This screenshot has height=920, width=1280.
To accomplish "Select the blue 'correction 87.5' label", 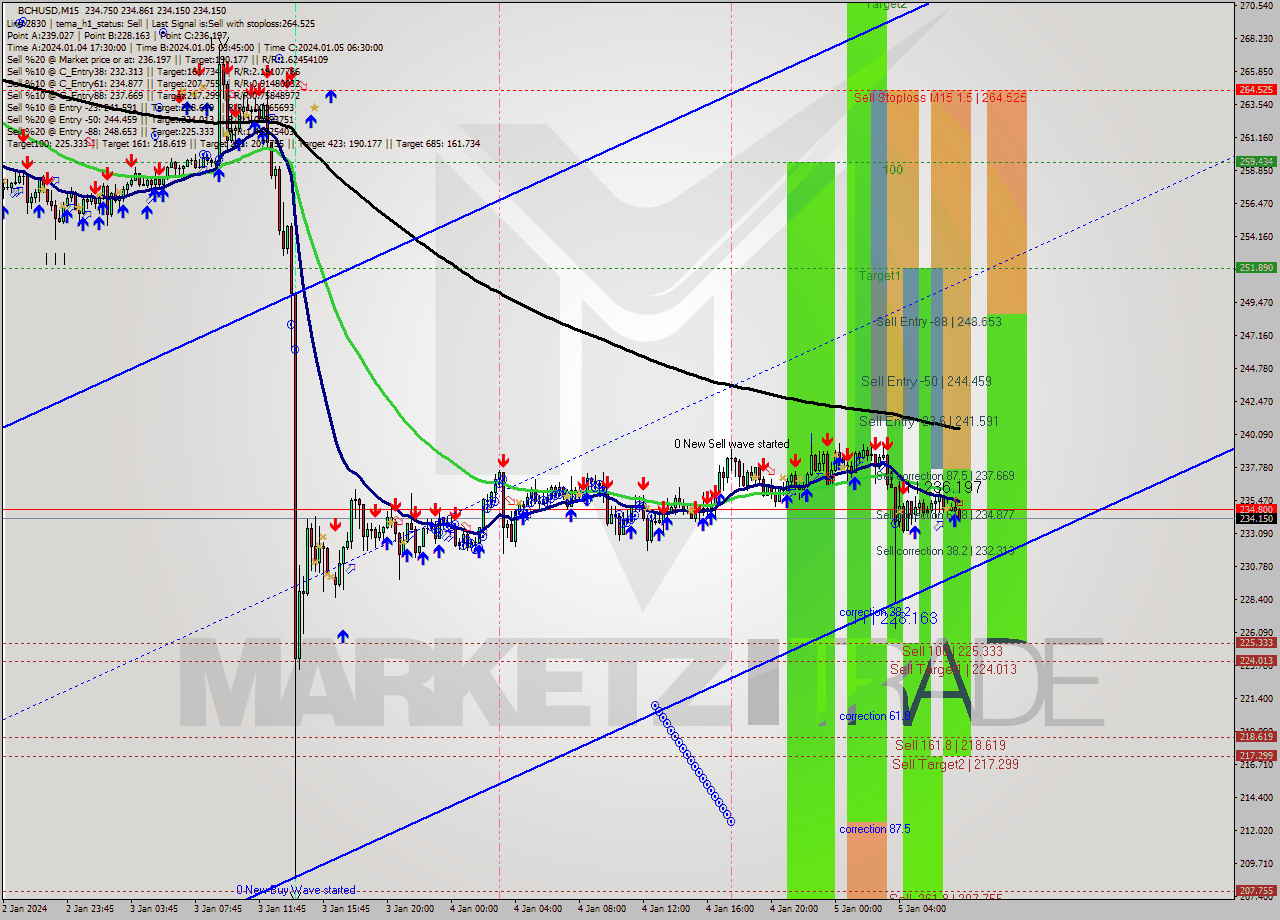I will pos(875,829).
